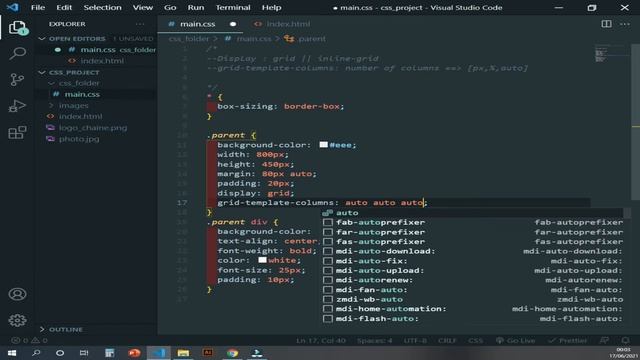Viewport: 640px width, 360px height.
Task: Click the Spaces: 4 indentation status
Action: pos(374,340)
